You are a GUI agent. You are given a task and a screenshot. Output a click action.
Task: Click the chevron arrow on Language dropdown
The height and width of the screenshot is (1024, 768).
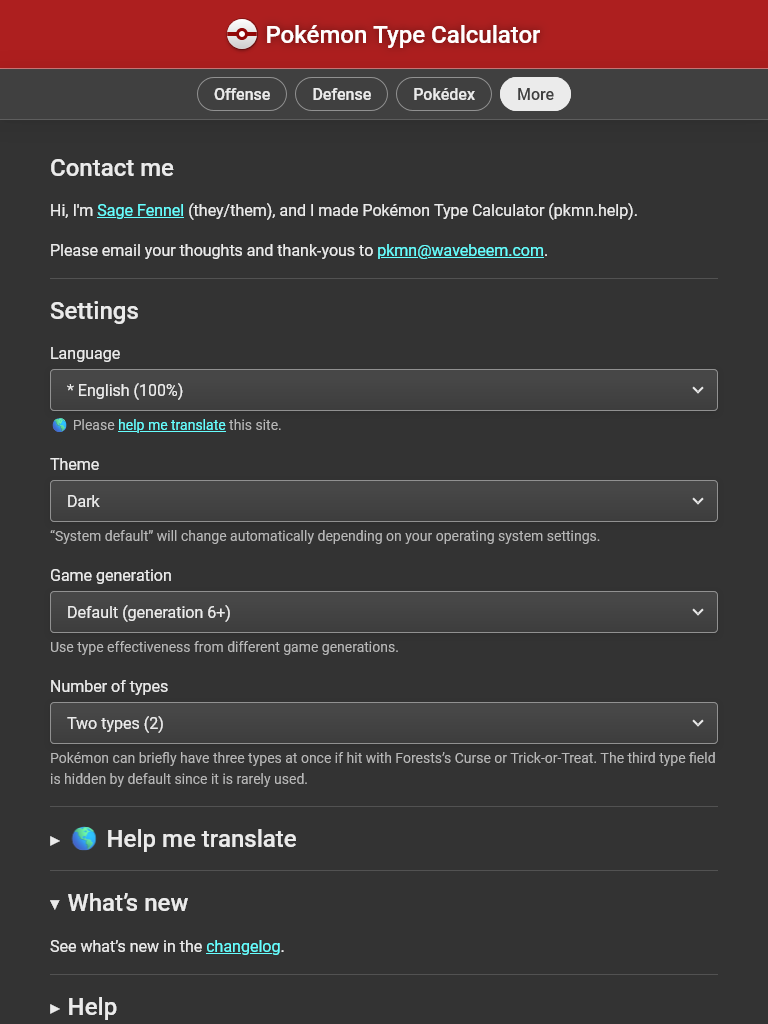click(x=697, y=390)
